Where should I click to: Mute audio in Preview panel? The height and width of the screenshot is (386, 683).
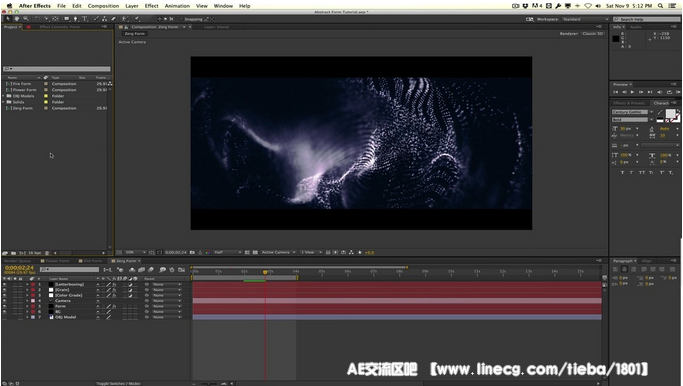point(659,92)
